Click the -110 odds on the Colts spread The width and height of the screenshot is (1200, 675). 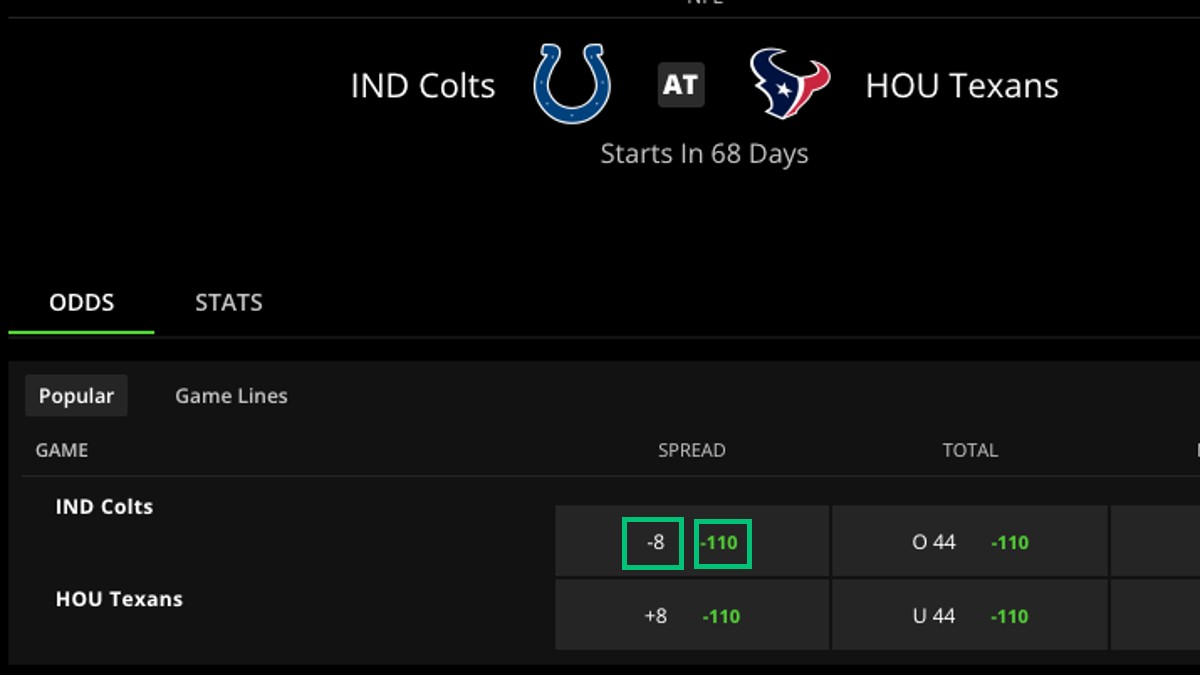coord(720,541)
